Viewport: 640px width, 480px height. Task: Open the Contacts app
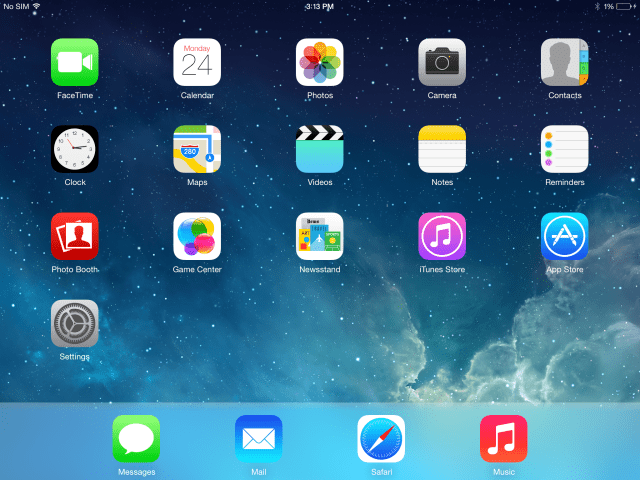[x=564, y=62]
